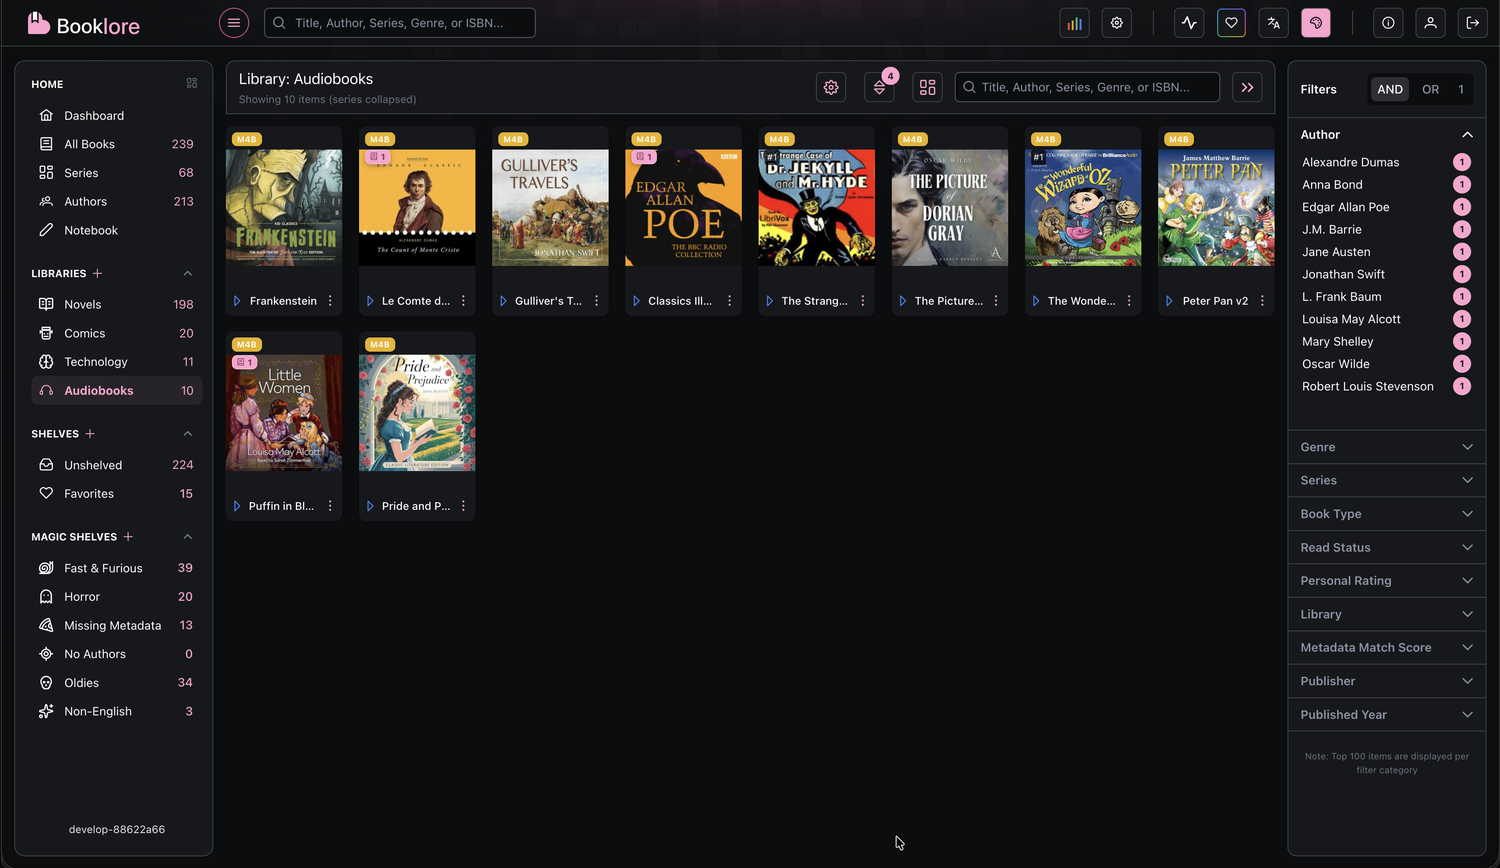Add a new shelf with plus icon
This screenshot has width=1500, height=868.
pos(90,434)
